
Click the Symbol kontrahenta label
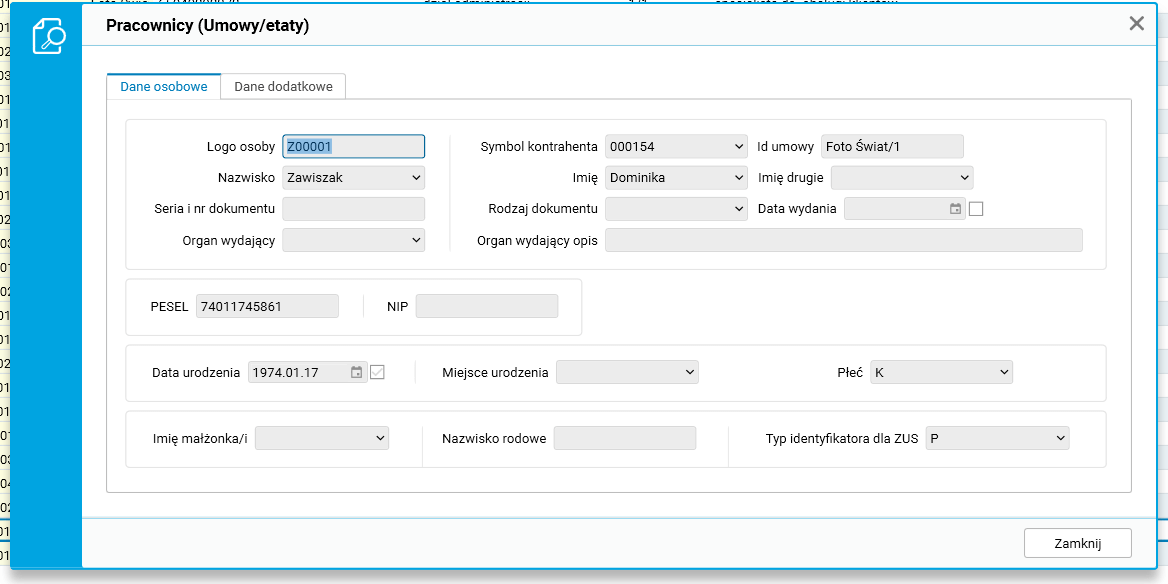539,147
